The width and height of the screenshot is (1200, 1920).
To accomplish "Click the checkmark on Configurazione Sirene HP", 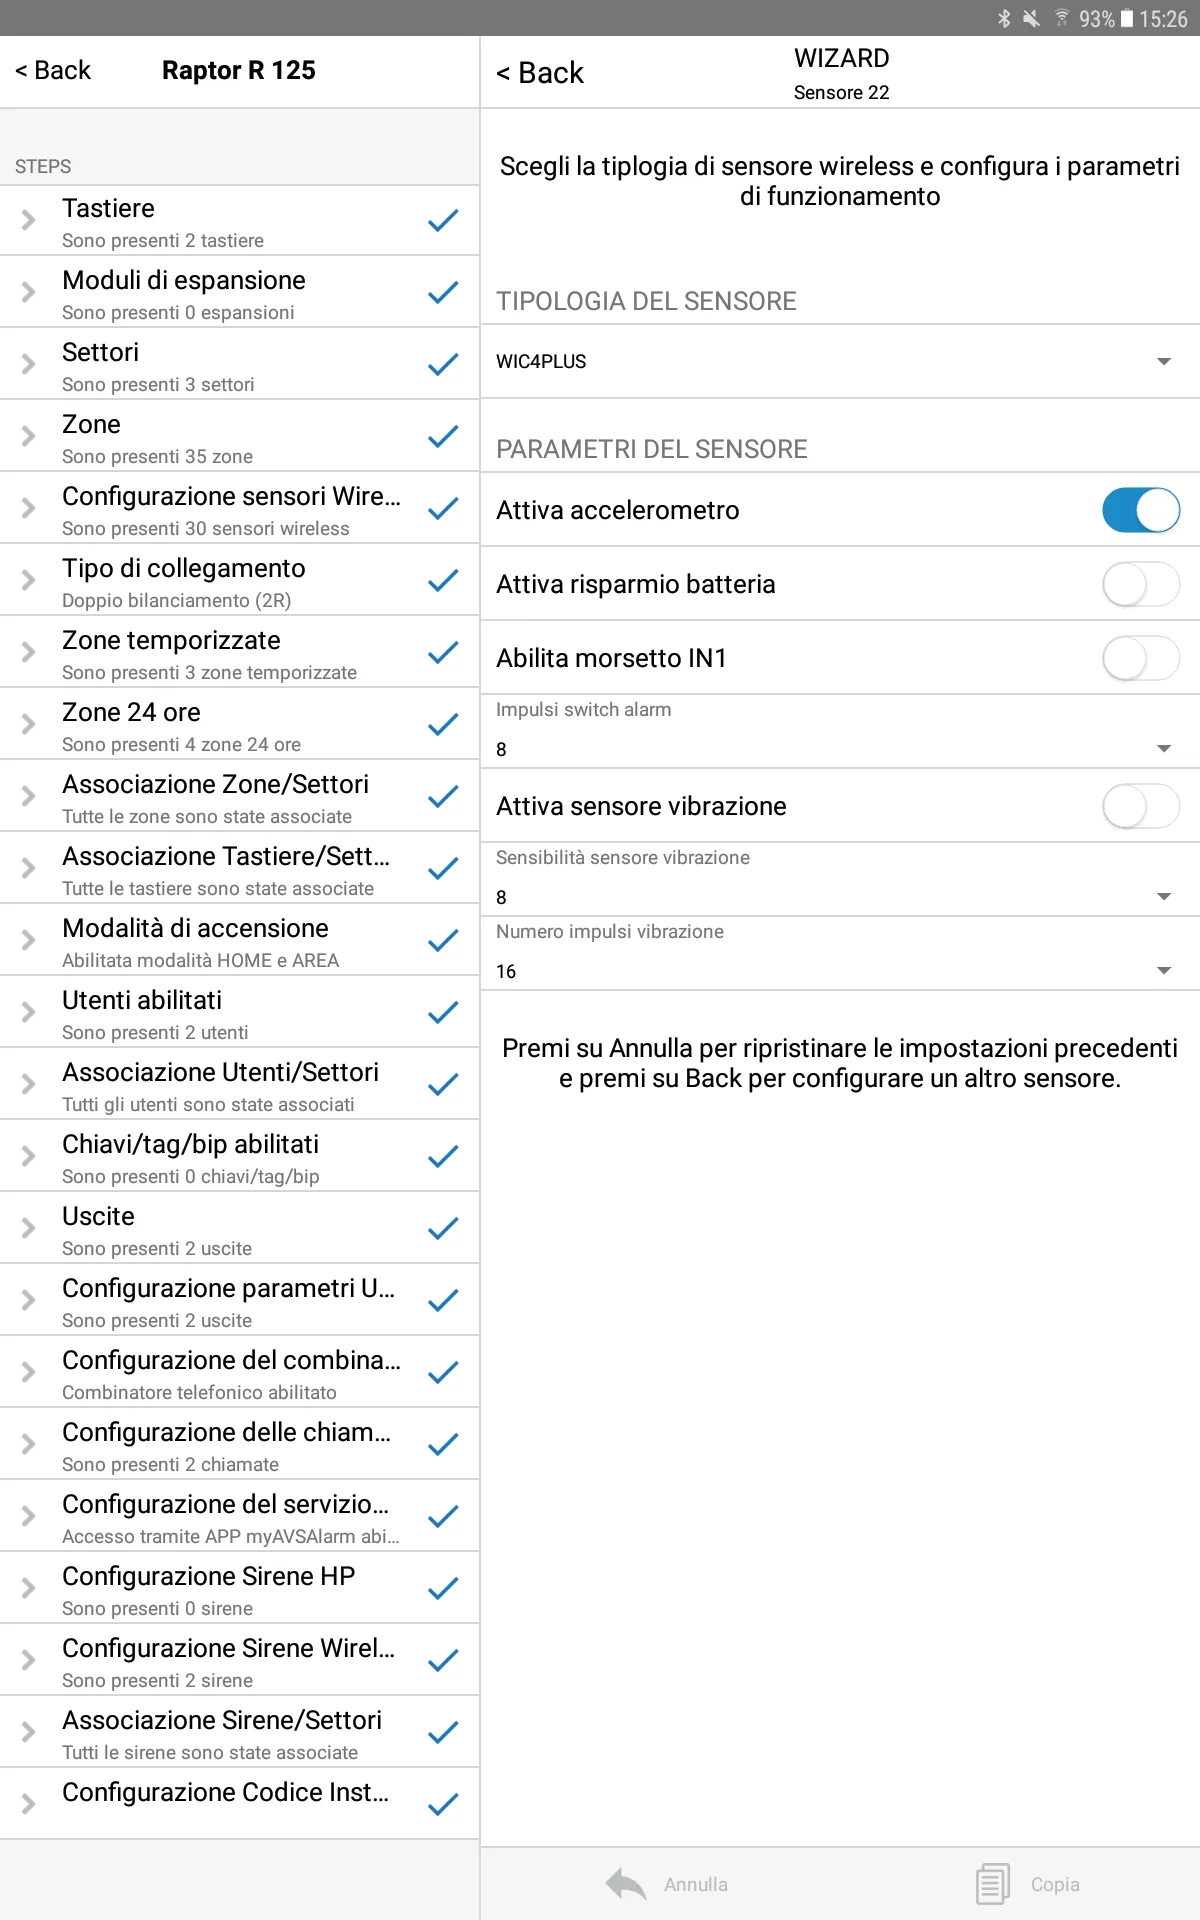I will [x=443, y=1588].
